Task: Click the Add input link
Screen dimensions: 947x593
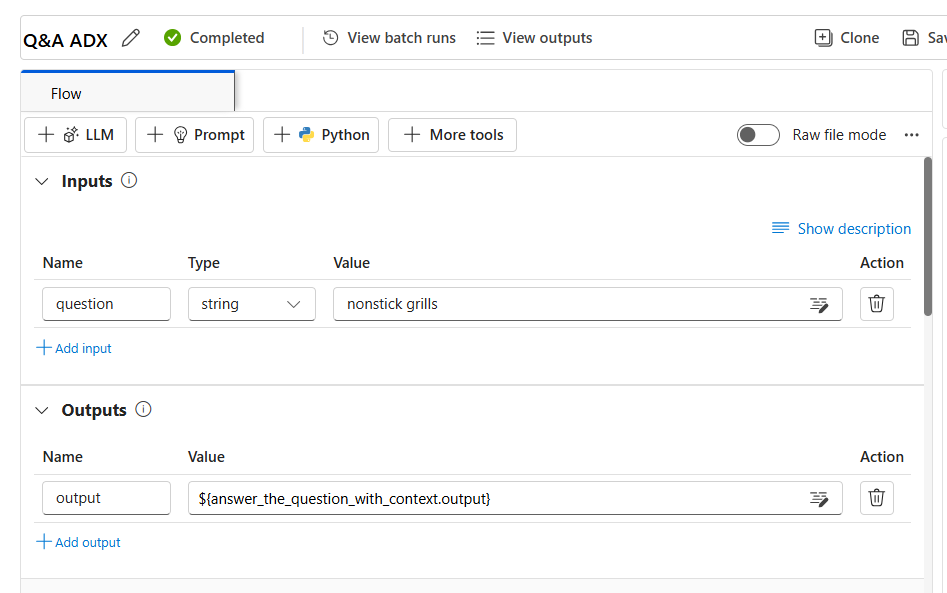Action: point(74,348)
